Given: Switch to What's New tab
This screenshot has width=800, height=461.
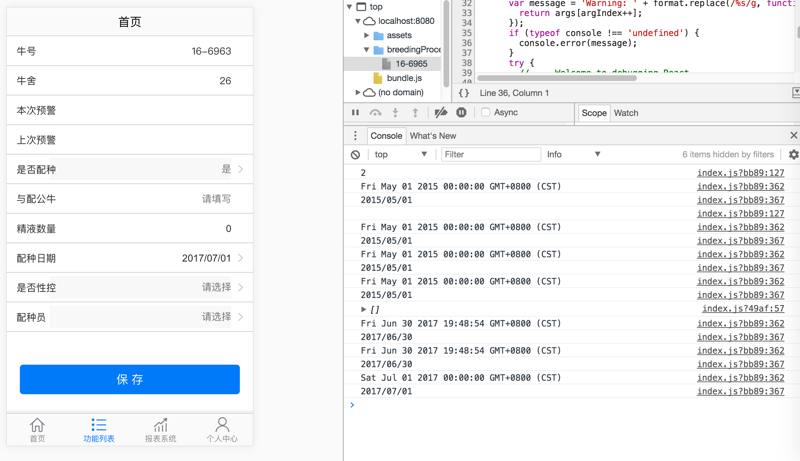Looking at the screenshot, I should (x=433, y=136).
